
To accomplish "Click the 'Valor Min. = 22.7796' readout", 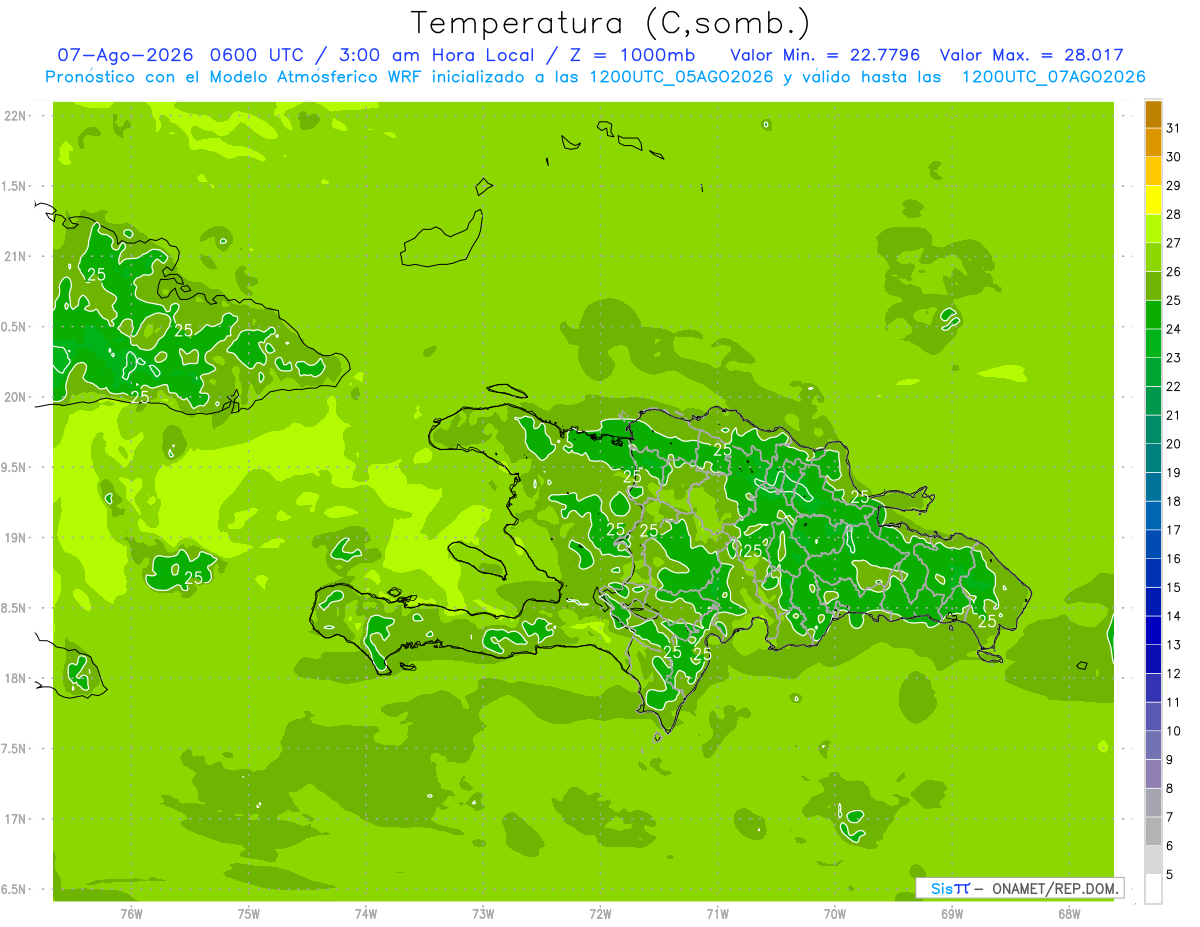I will [825, 55].
